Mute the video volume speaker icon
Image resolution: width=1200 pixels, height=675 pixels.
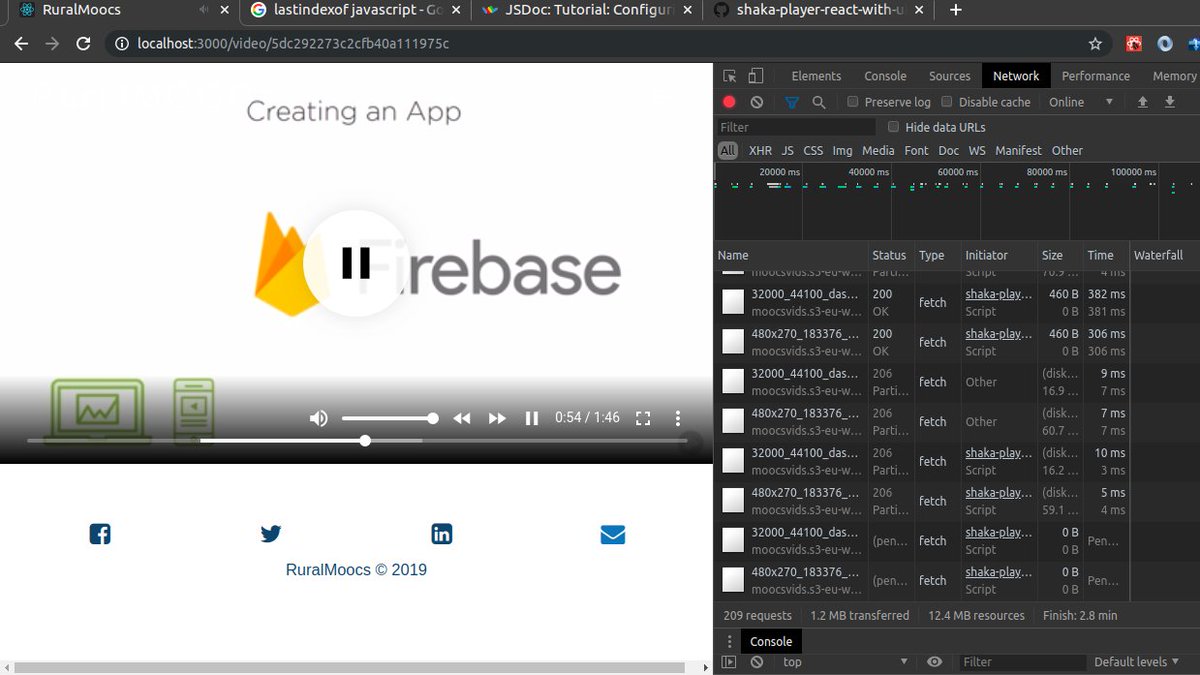pos(318,418)
